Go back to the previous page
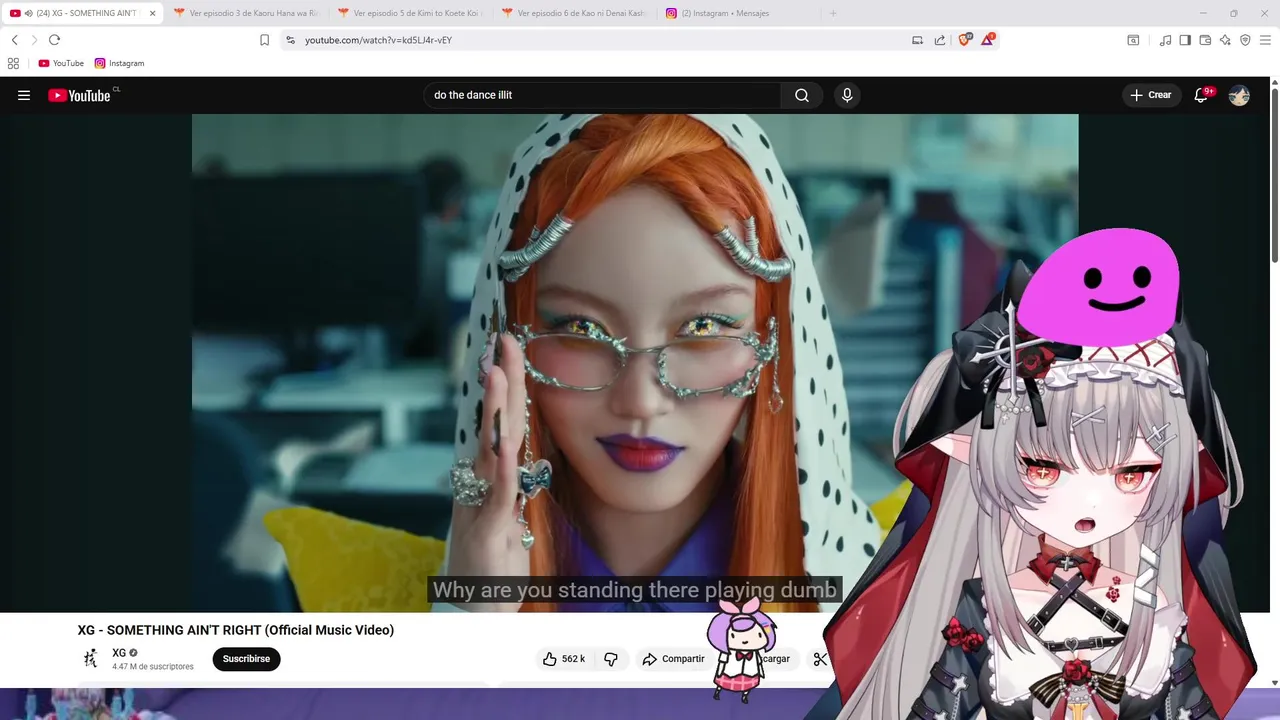 (x=14, y=40)
